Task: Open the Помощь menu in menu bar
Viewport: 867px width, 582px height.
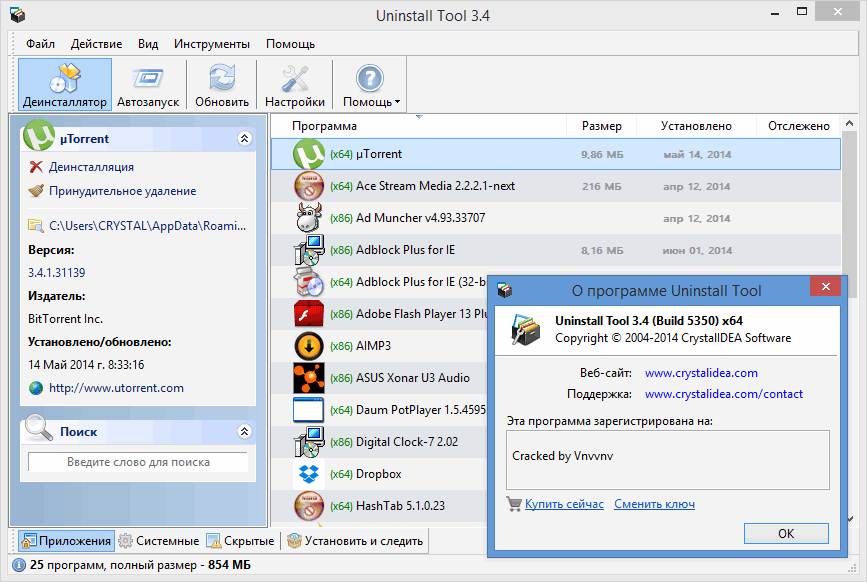Action: click(290, 44)
